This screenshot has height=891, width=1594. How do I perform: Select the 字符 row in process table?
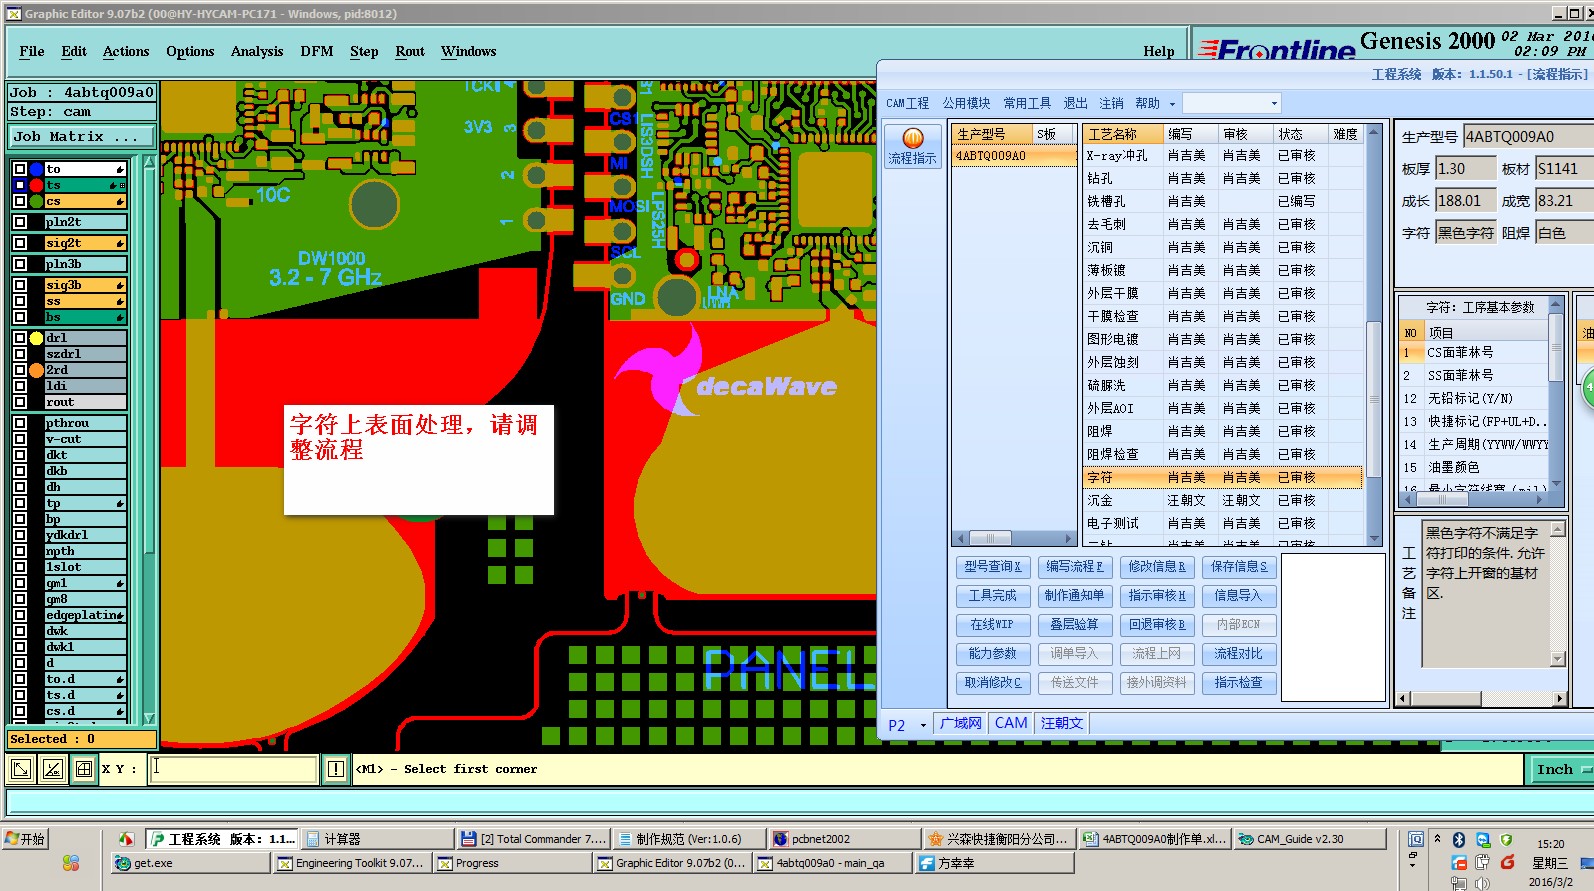pos(1222,477)
